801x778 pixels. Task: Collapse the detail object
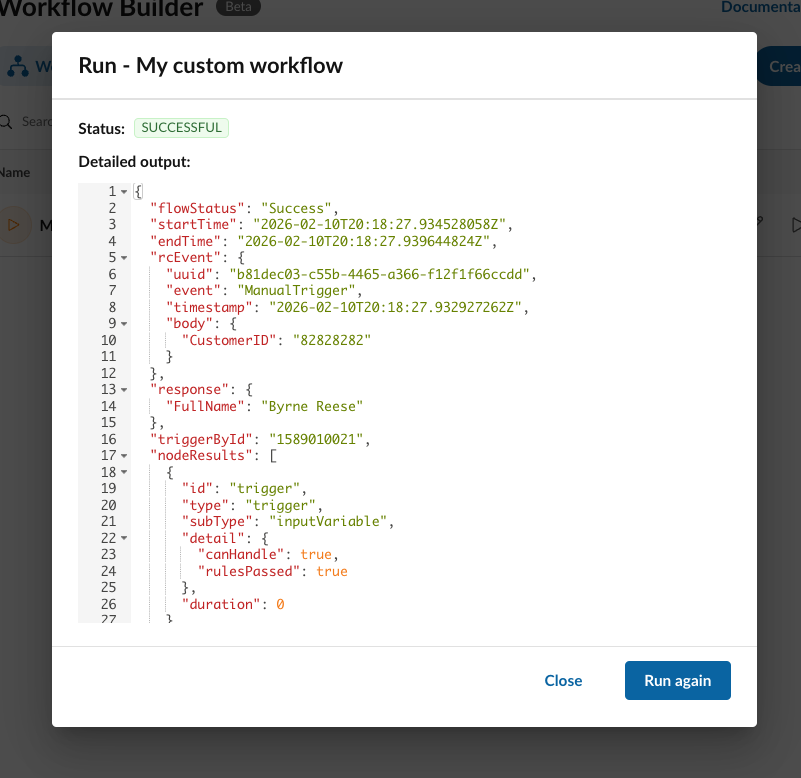[x=123, y=538]
